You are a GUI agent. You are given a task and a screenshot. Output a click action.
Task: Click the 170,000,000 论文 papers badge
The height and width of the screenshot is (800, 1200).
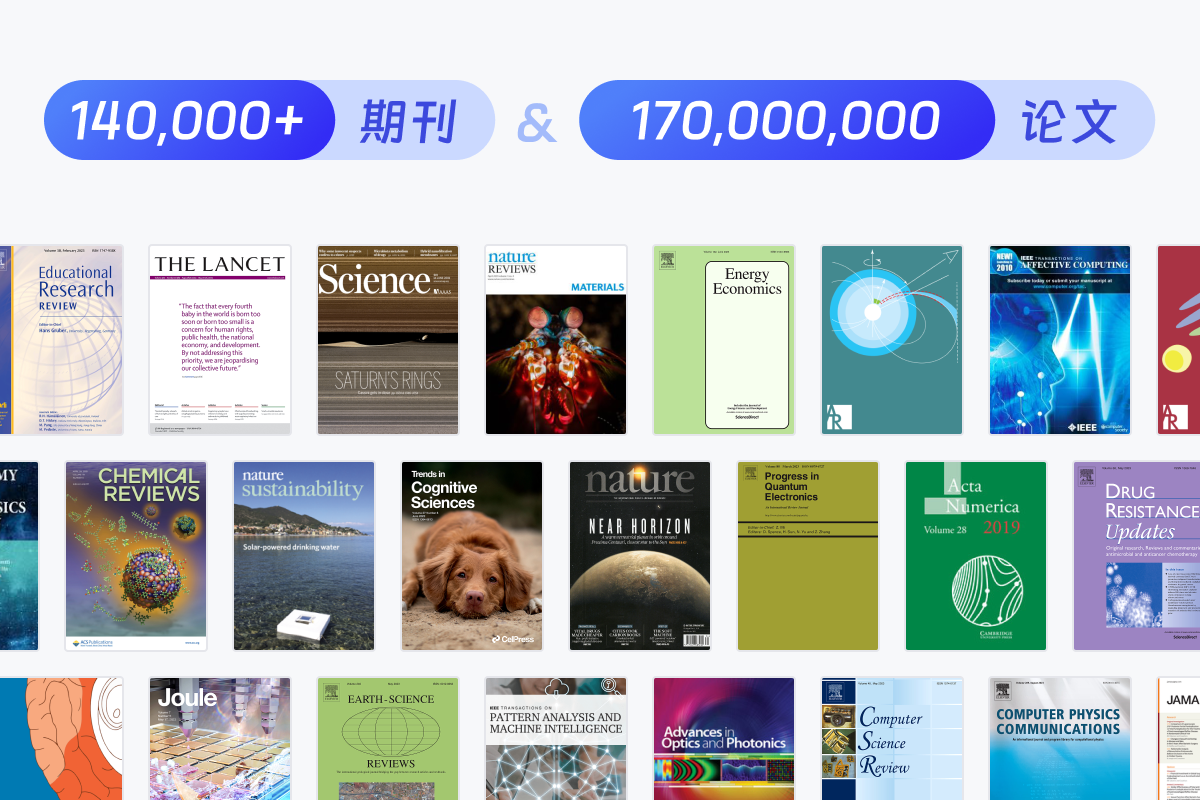pyautogui.click(x=866, y=120)
